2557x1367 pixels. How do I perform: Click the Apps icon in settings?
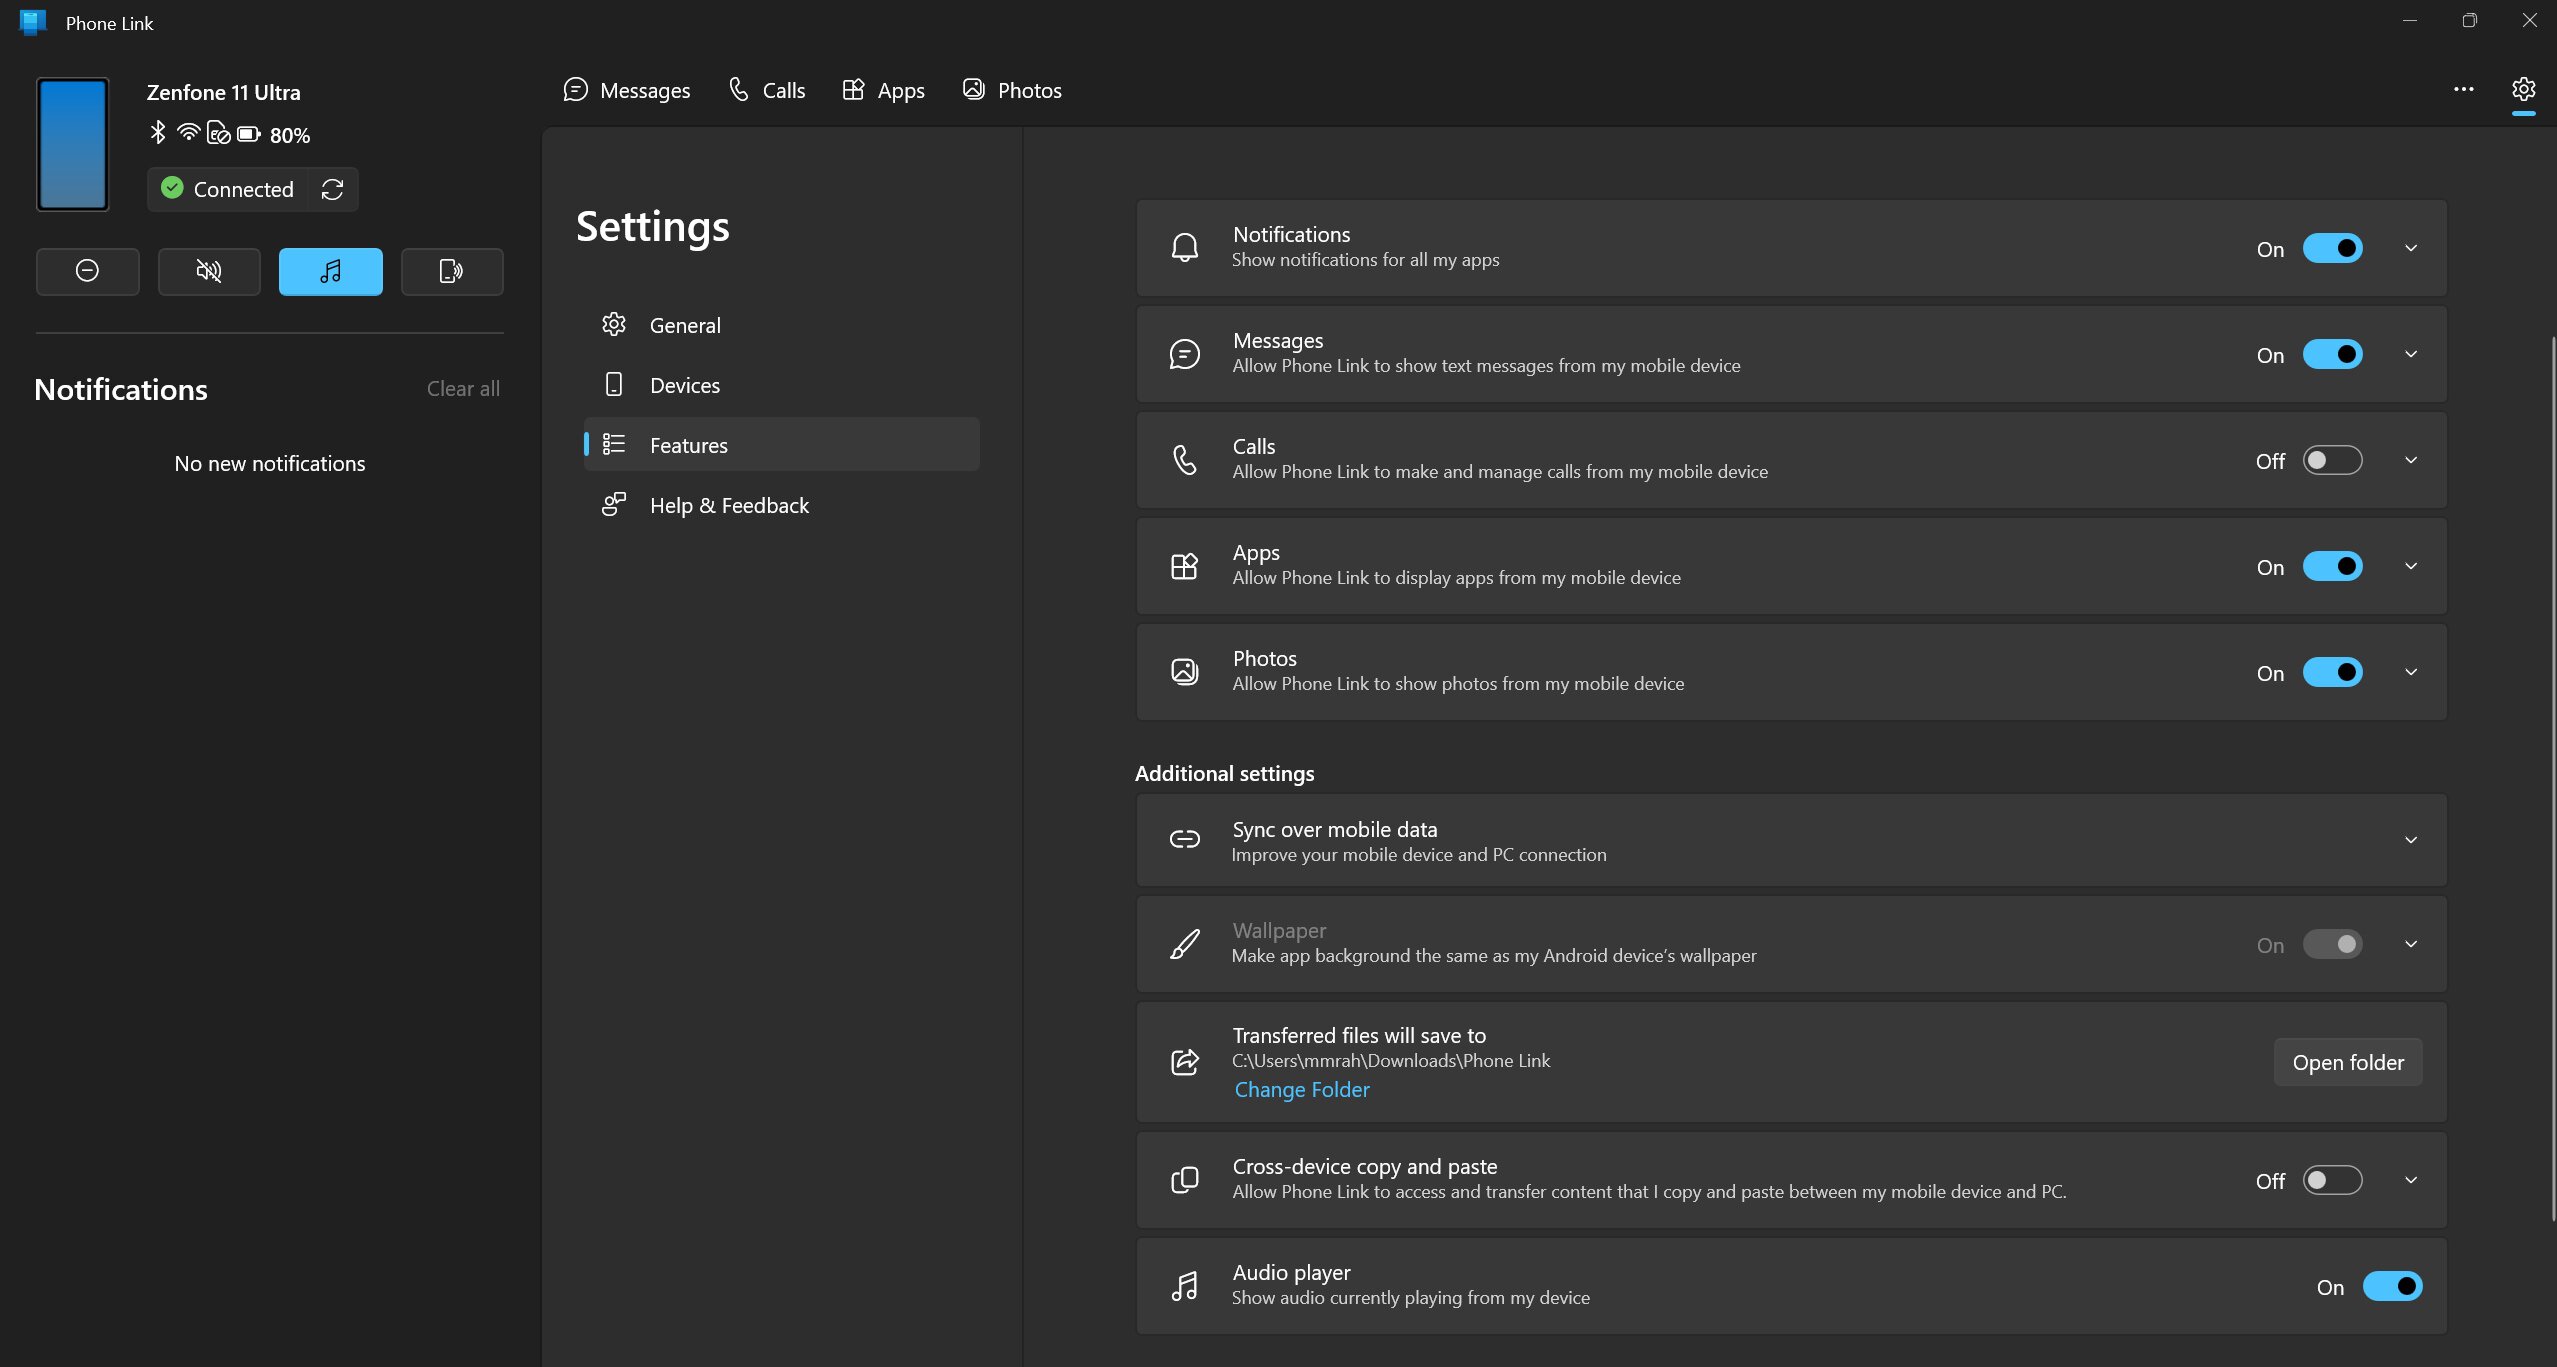coord(1184,565)
